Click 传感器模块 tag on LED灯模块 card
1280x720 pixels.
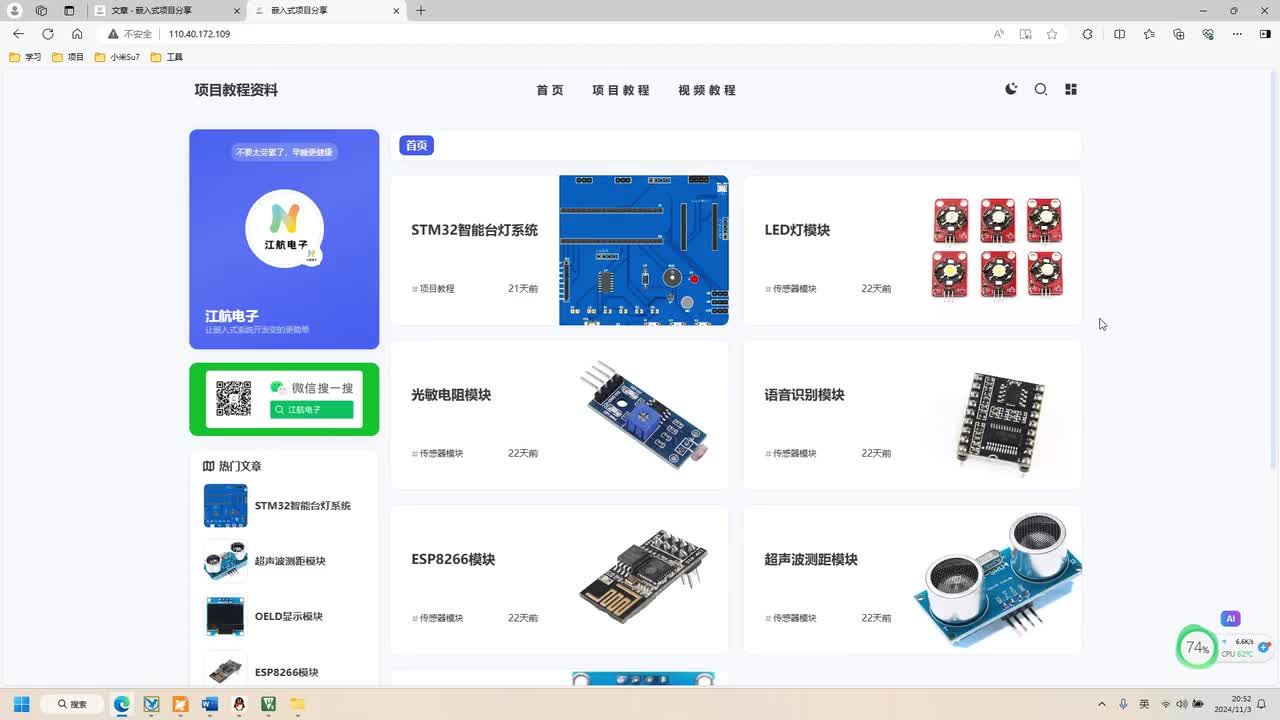790,289
